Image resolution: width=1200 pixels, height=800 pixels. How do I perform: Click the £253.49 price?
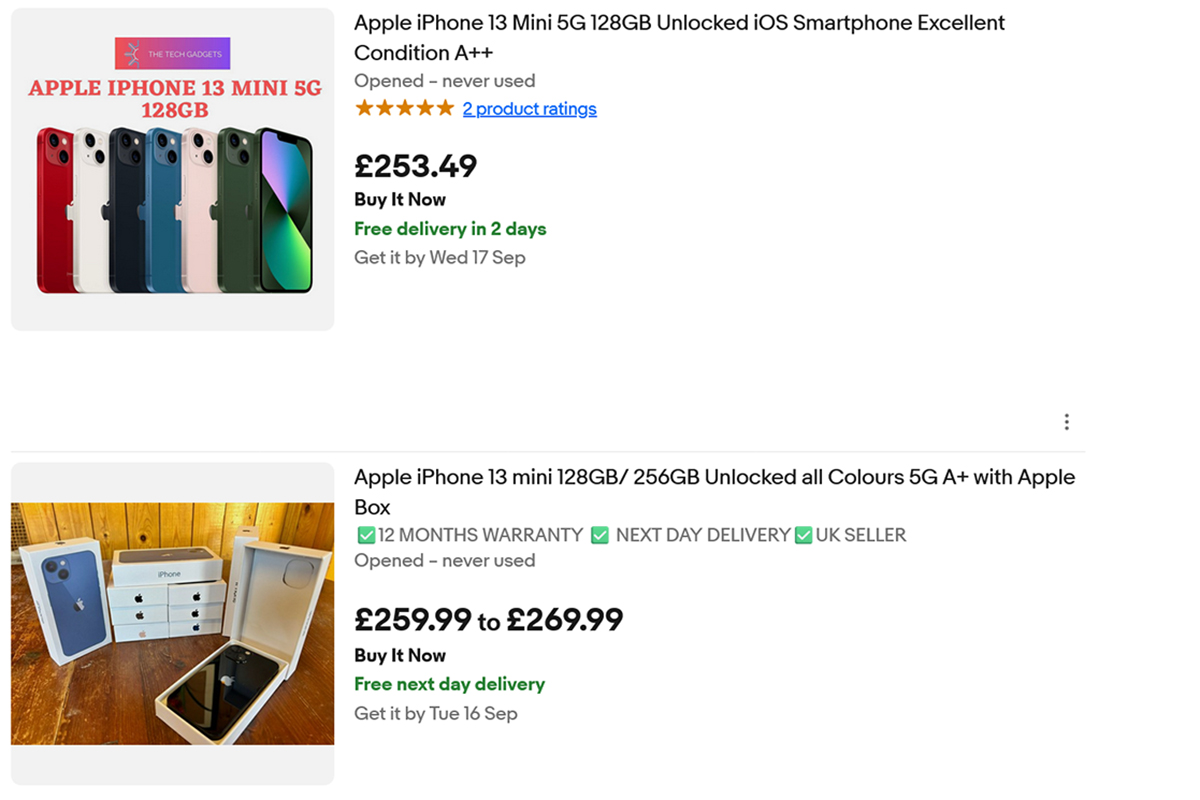tap(415, 166)
